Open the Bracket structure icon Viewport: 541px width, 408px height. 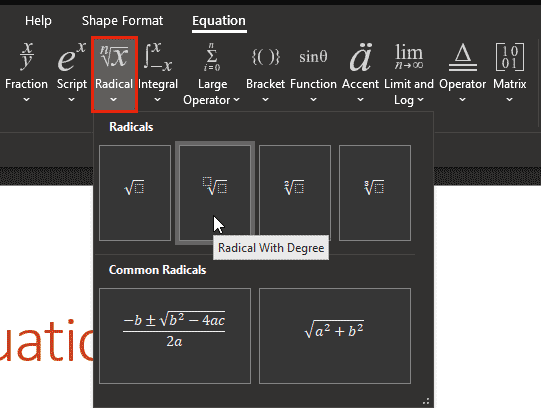pos(265,57)
